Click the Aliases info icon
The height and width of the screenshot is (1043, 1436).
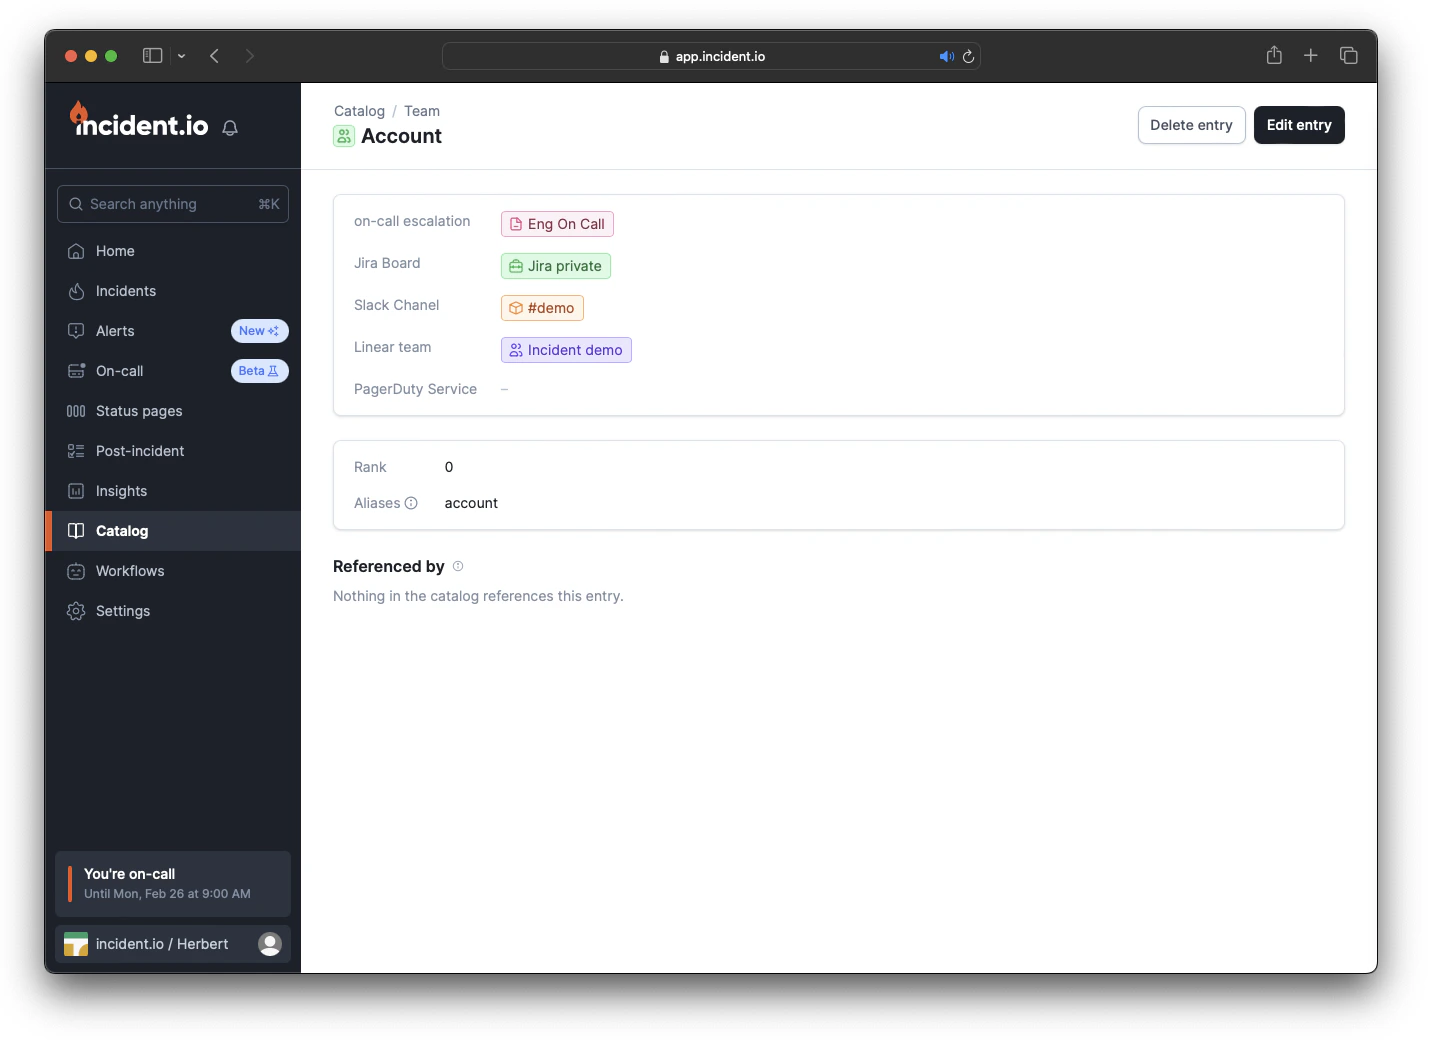(x=411, y=503)
